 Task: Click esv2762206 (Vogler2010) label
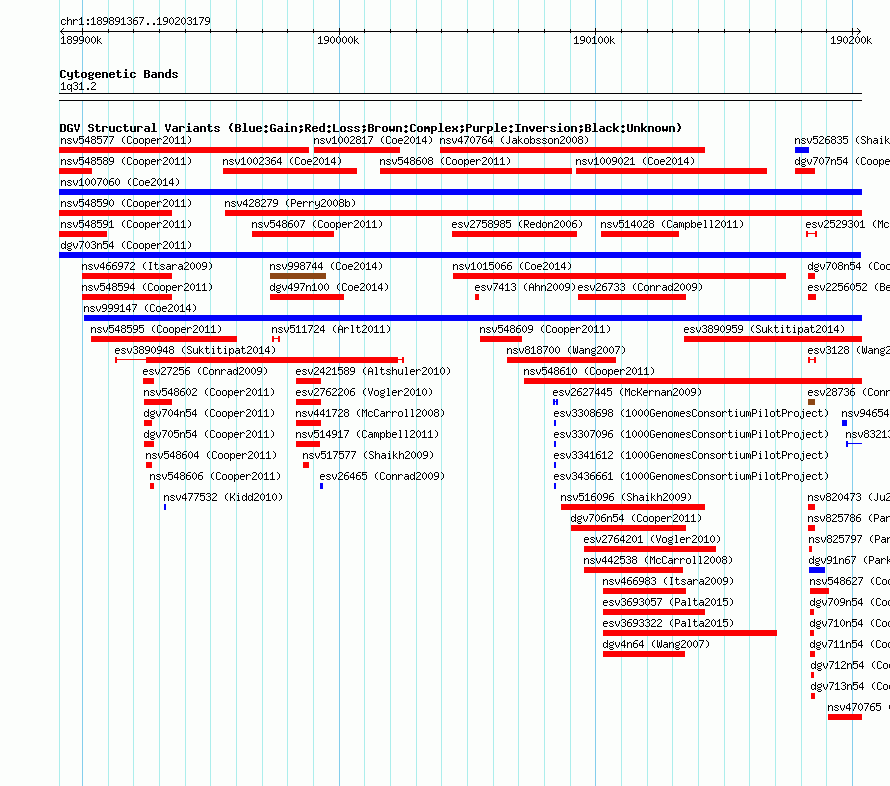pos(364,392)
